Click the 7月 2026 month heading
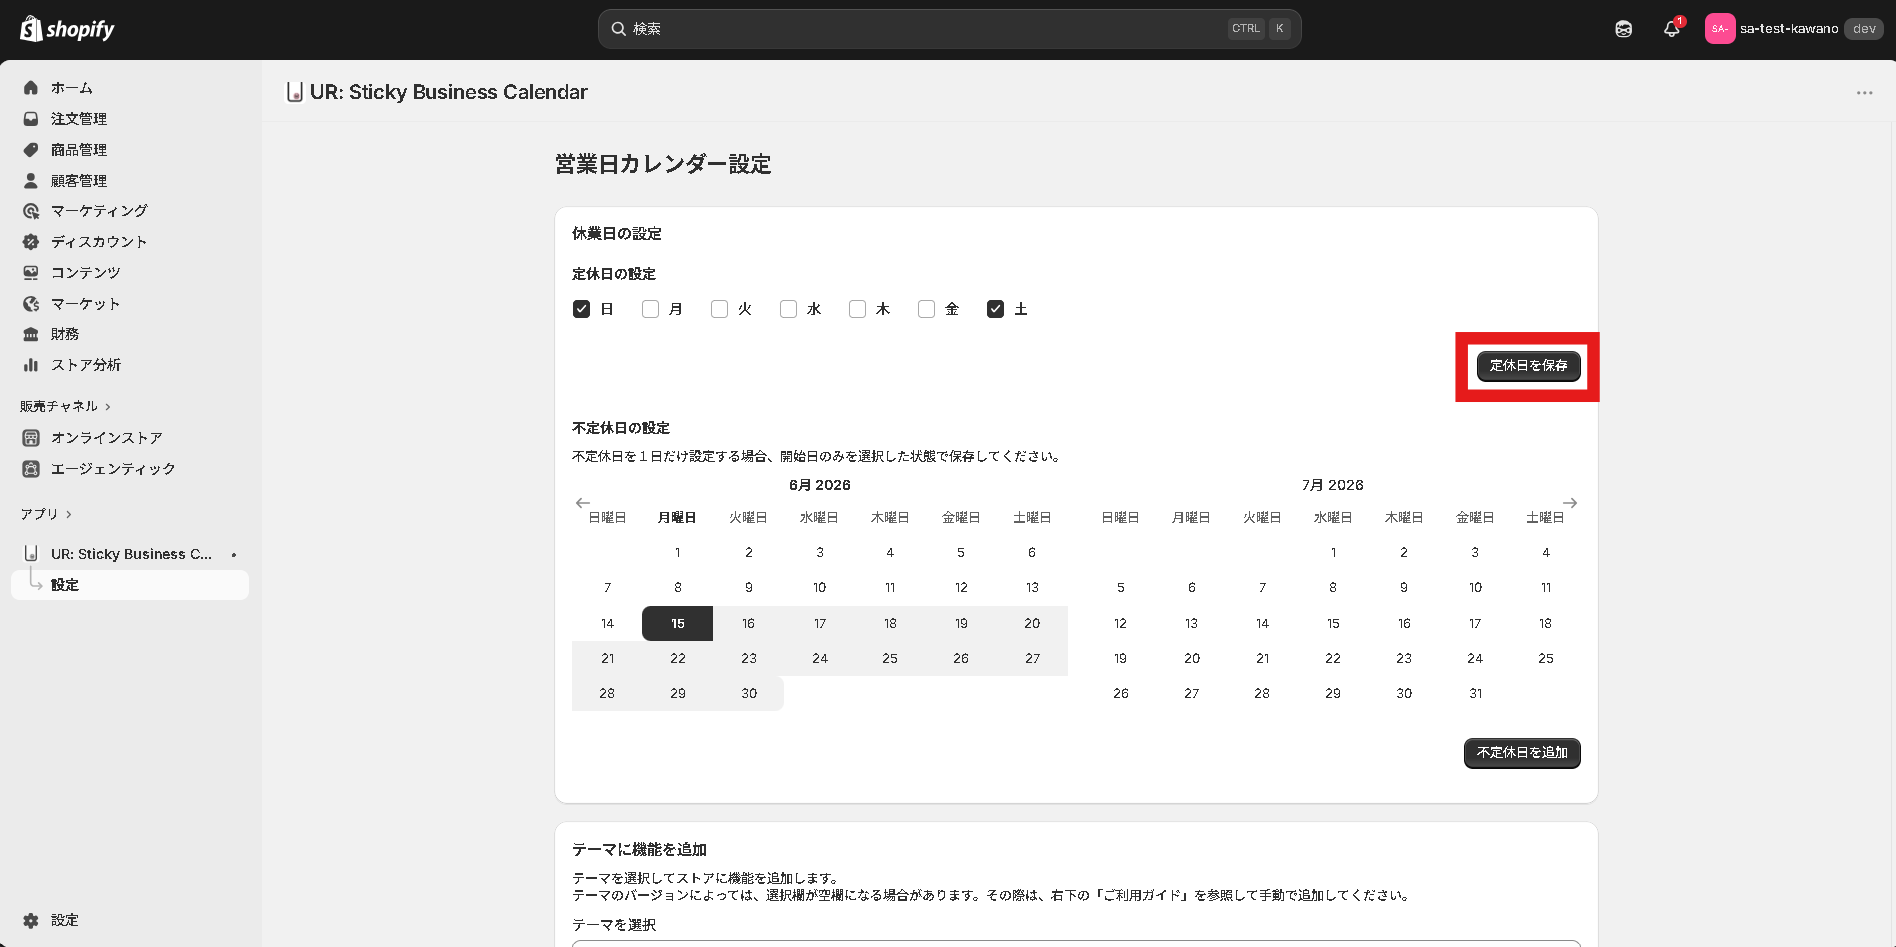 [1333, 485]
